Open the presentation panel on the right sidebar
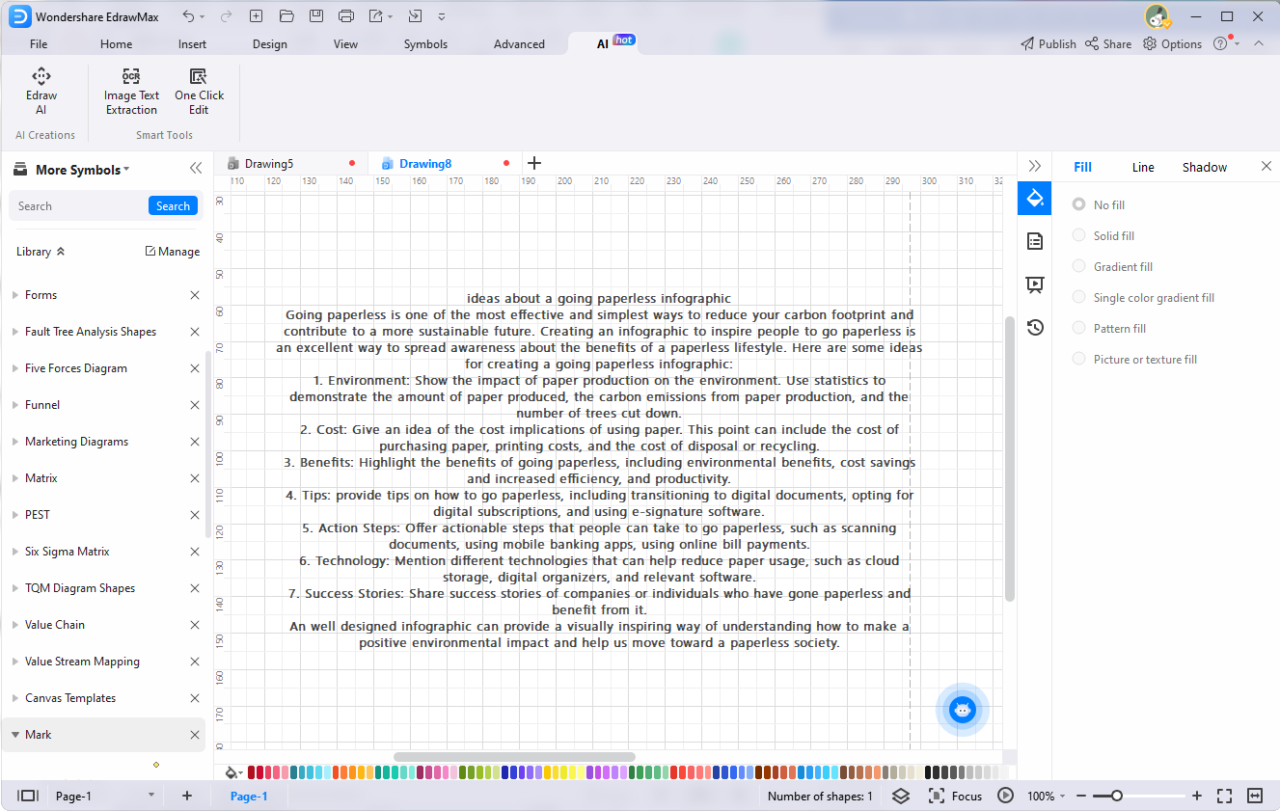The width and height of the screenshot is (1280, 811). (1034, 284)
